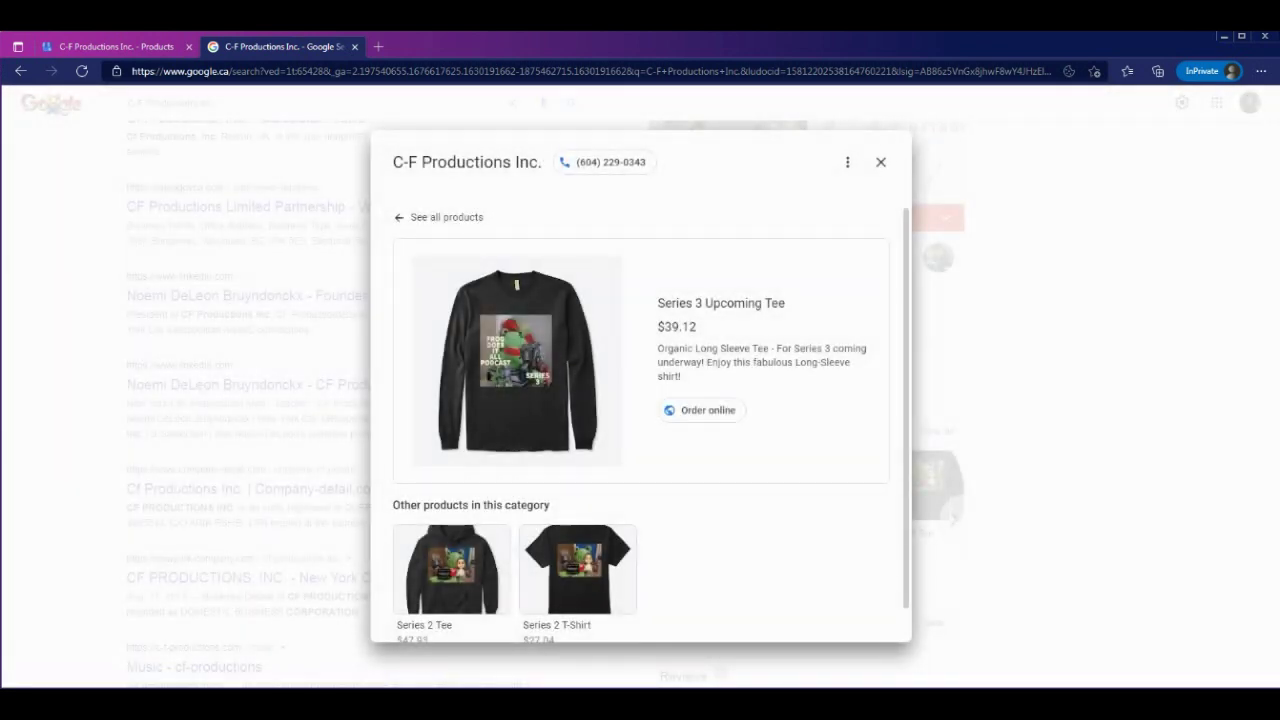The height and width of the screenshot is (720, 1280).
Task: Open the tab actions menu icon
Action: (x=17, y=46)
